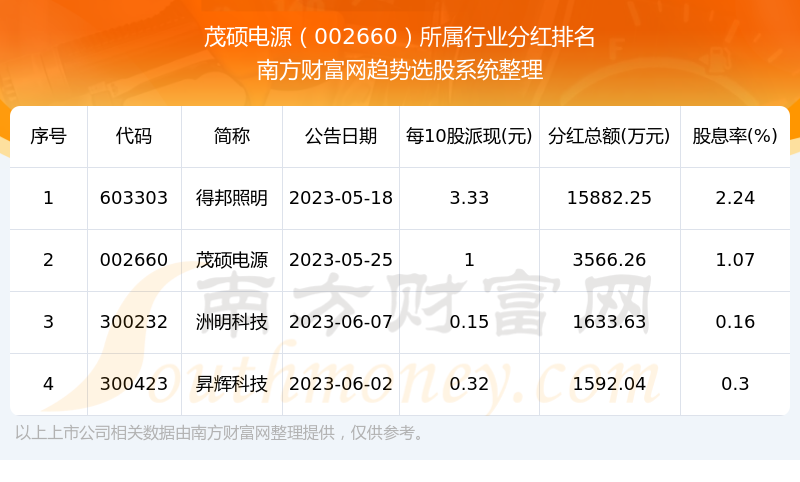Select the 序号 column header
This screenshot has height=482, width=800.
tap(48, 136)
